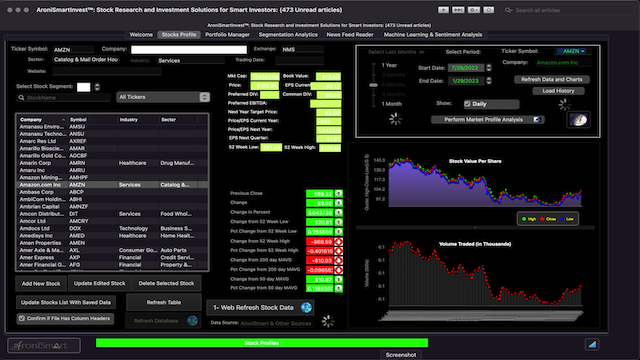Open Machine Learning & Sentiment Analysis tab

pyautogui.click(x=433, y=35)
